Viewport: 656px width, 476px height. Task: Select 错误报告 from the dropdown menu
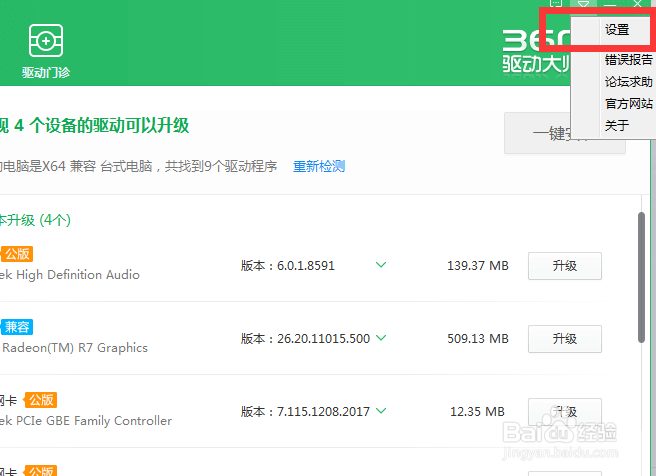click(628, 59)
